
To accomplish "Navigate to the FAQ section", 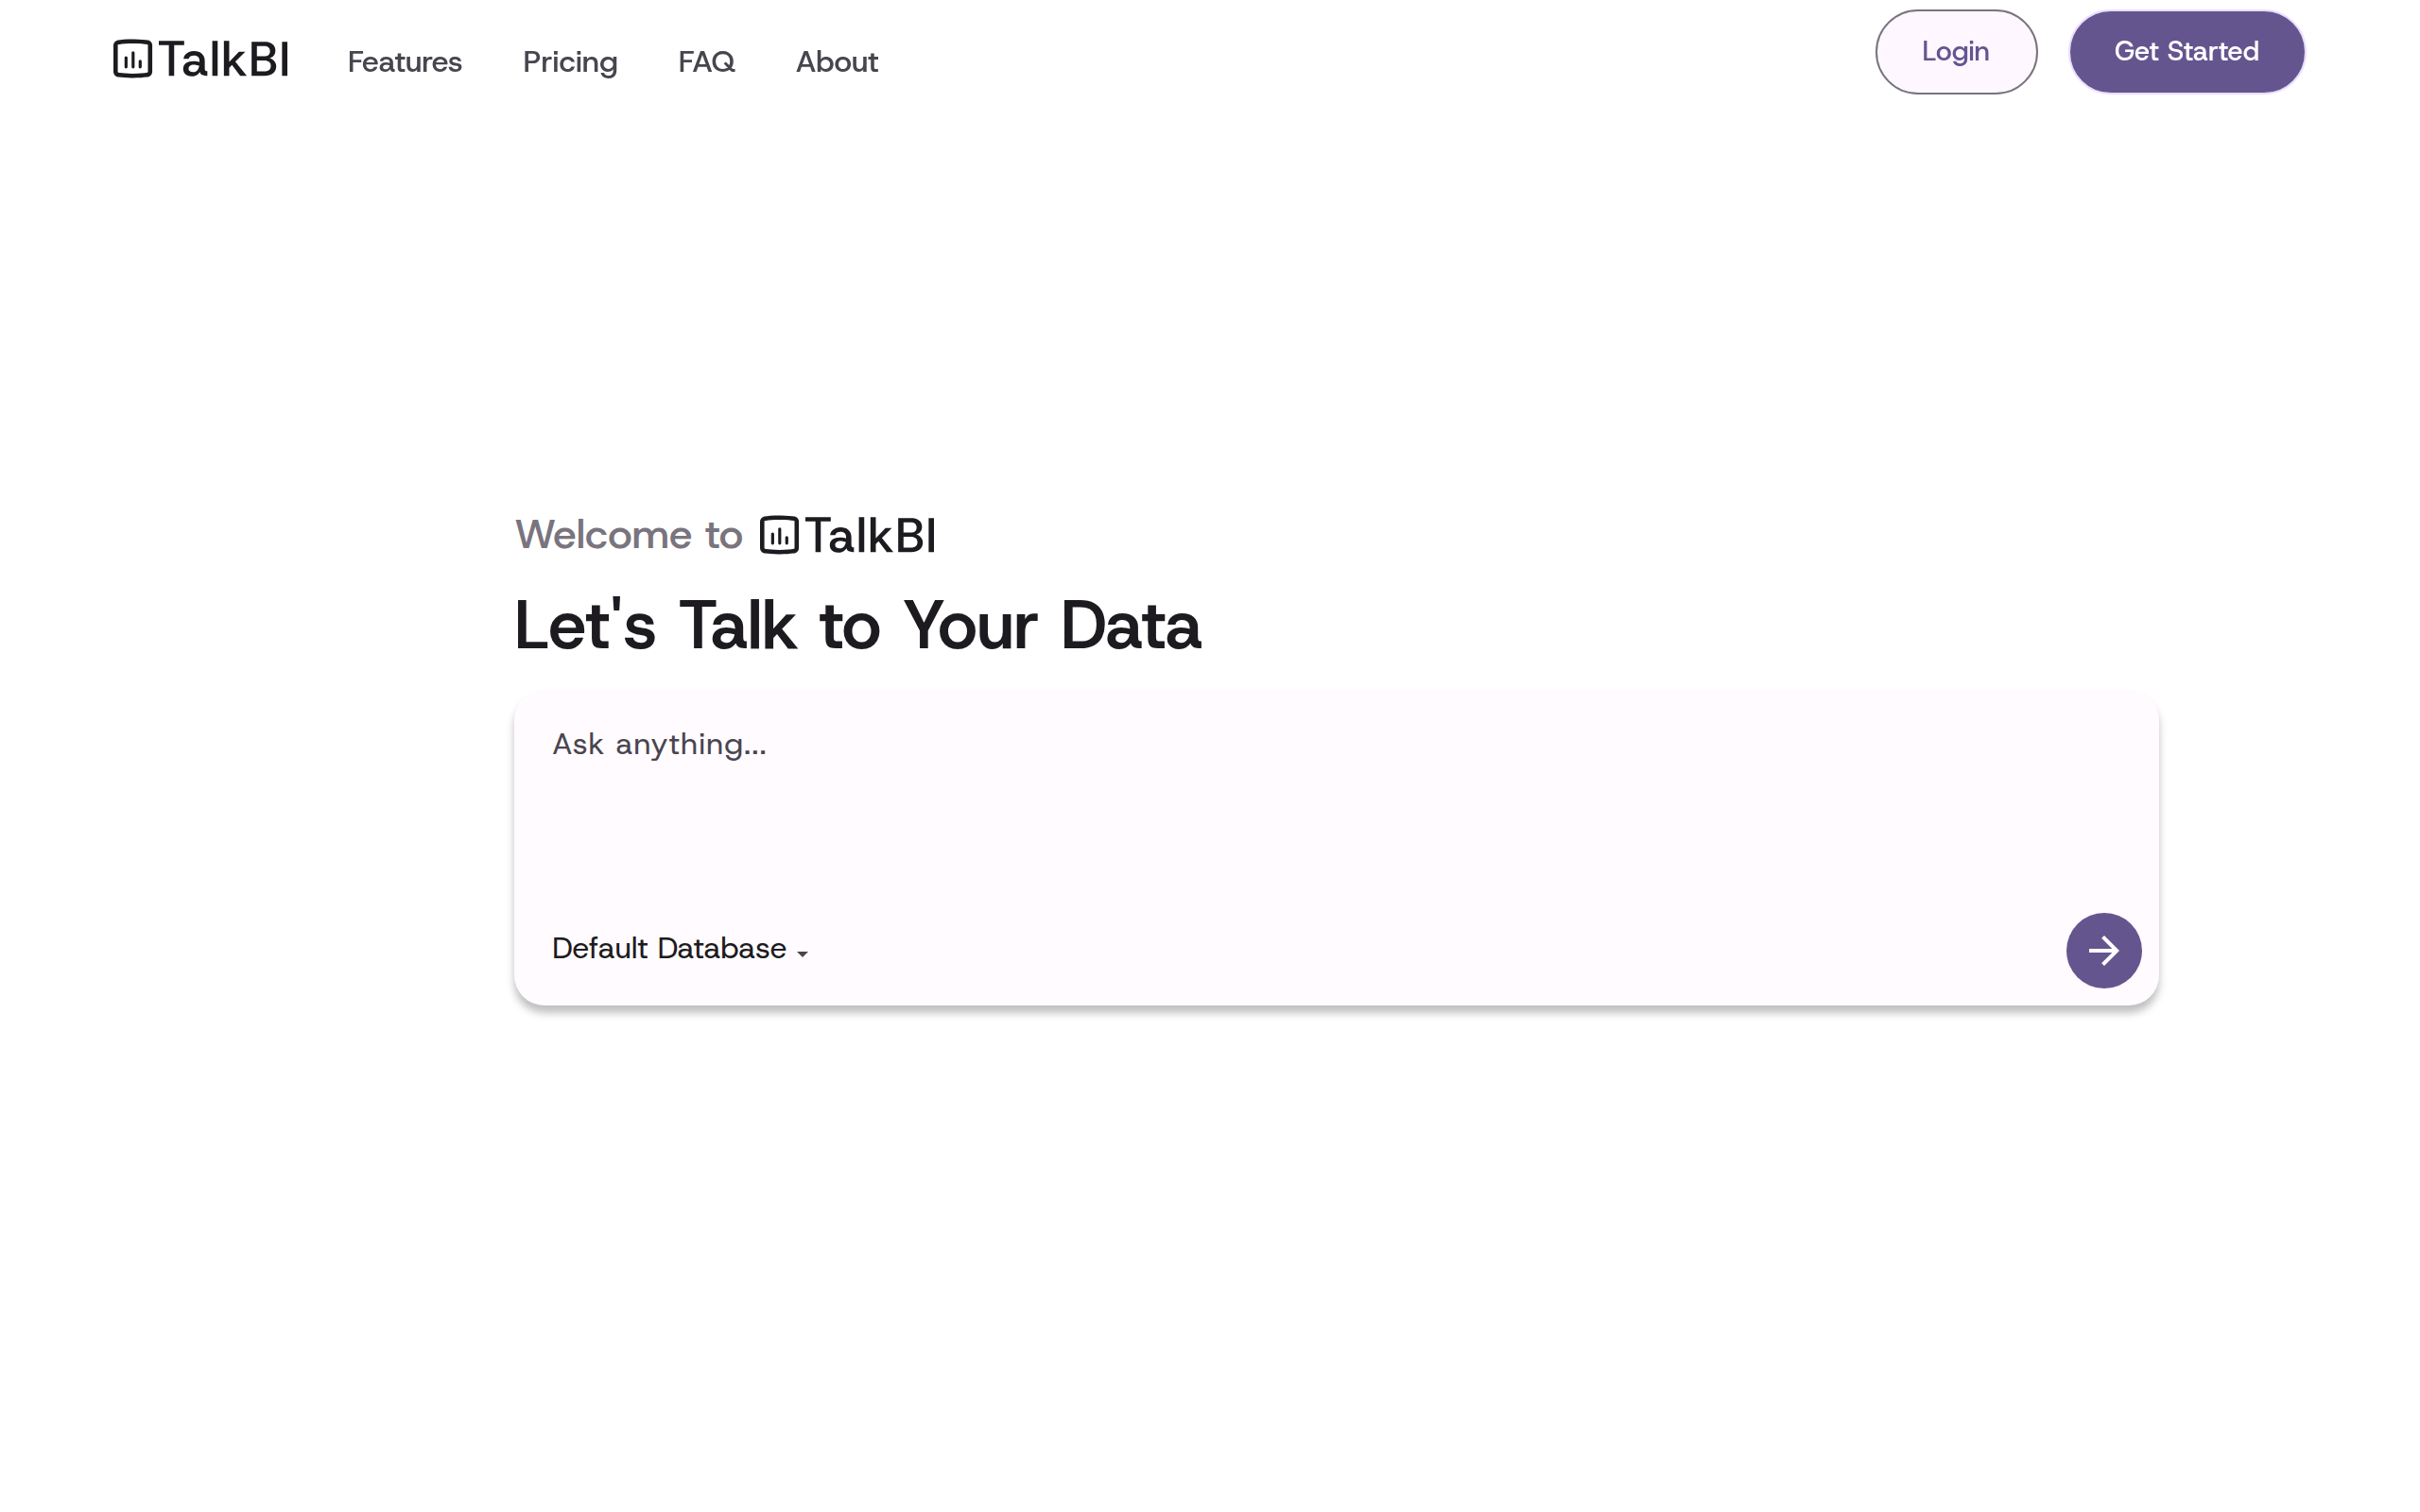I will [x=706, y=62].
